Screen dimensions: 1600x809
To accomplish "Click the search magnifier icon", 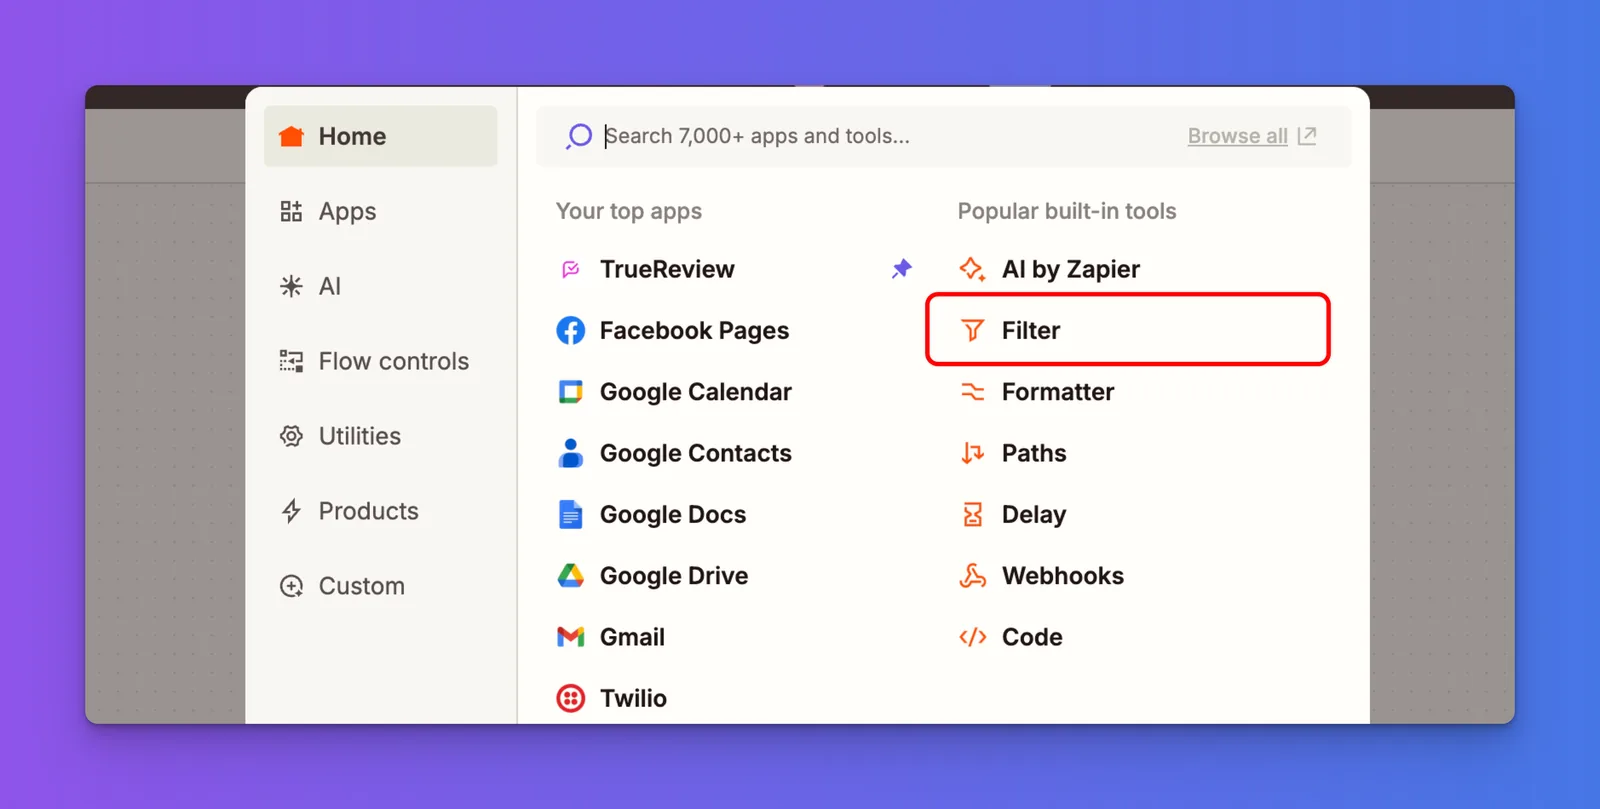I will (x=579, y=136).
